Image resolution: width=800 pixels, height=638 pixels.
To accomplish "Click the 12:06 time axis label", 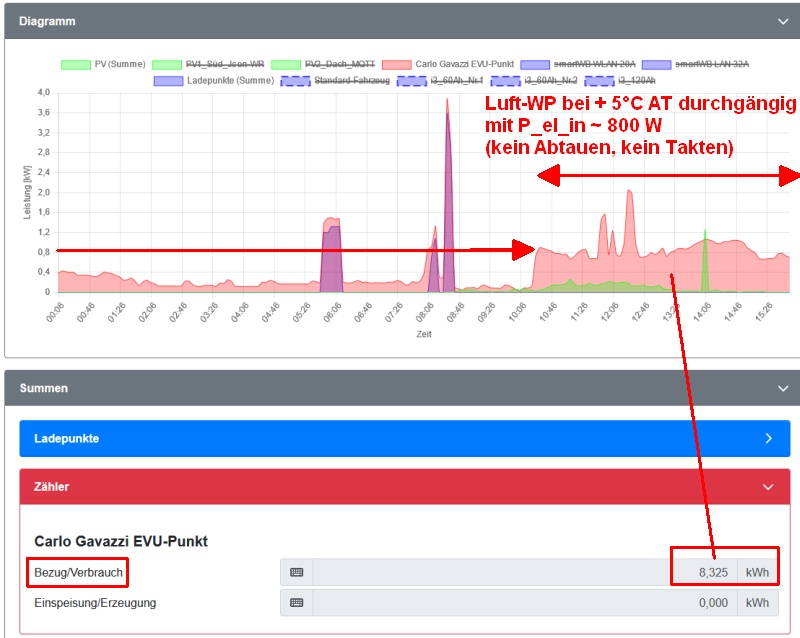I will (609, 312).
